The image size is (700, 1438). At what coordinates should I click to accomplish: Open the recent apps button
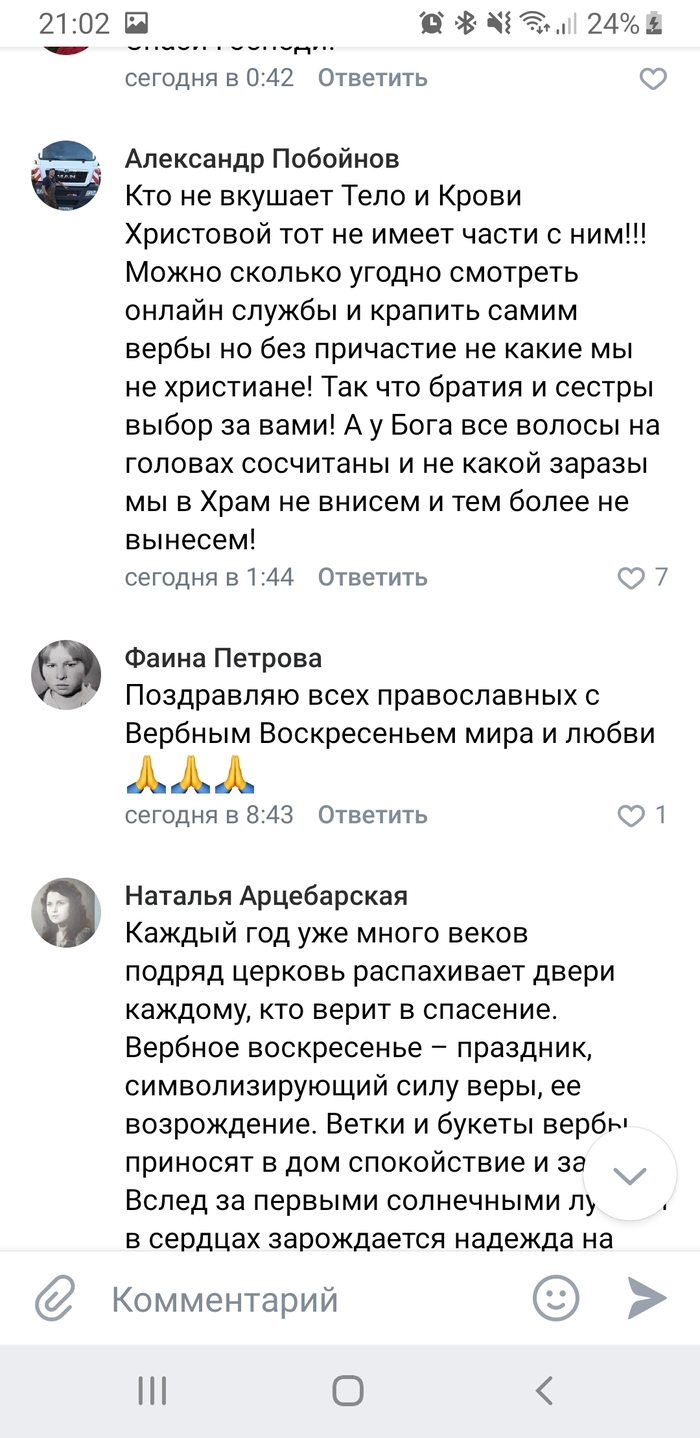click(152, 1390)
